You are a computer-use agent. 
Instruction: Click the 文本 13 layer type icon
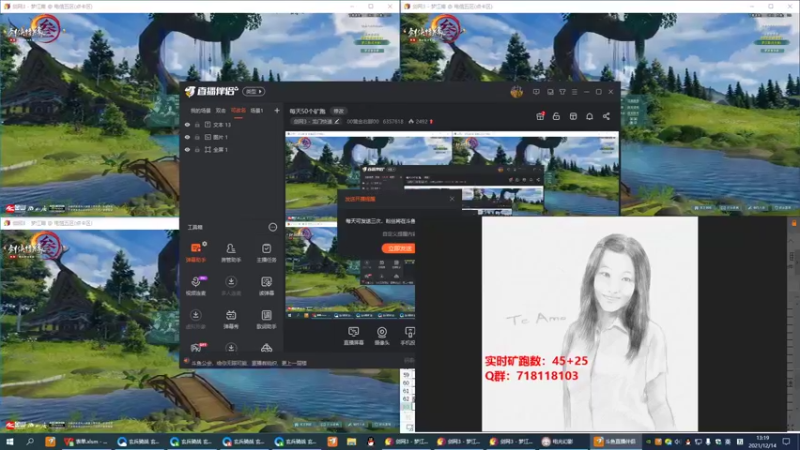(x=208, y=124)
